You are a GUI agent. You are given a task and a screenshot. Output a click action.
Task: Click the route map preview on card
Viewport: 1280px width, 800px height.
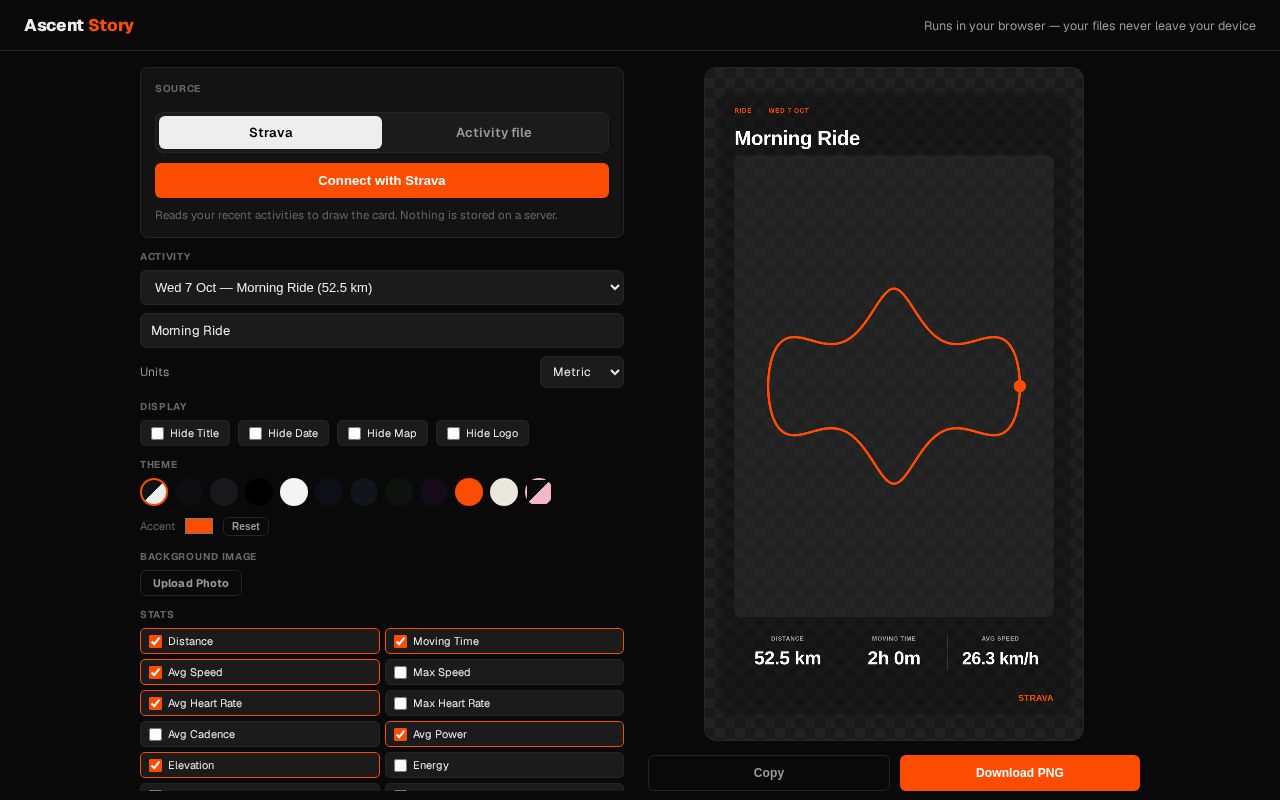(894, 386)
